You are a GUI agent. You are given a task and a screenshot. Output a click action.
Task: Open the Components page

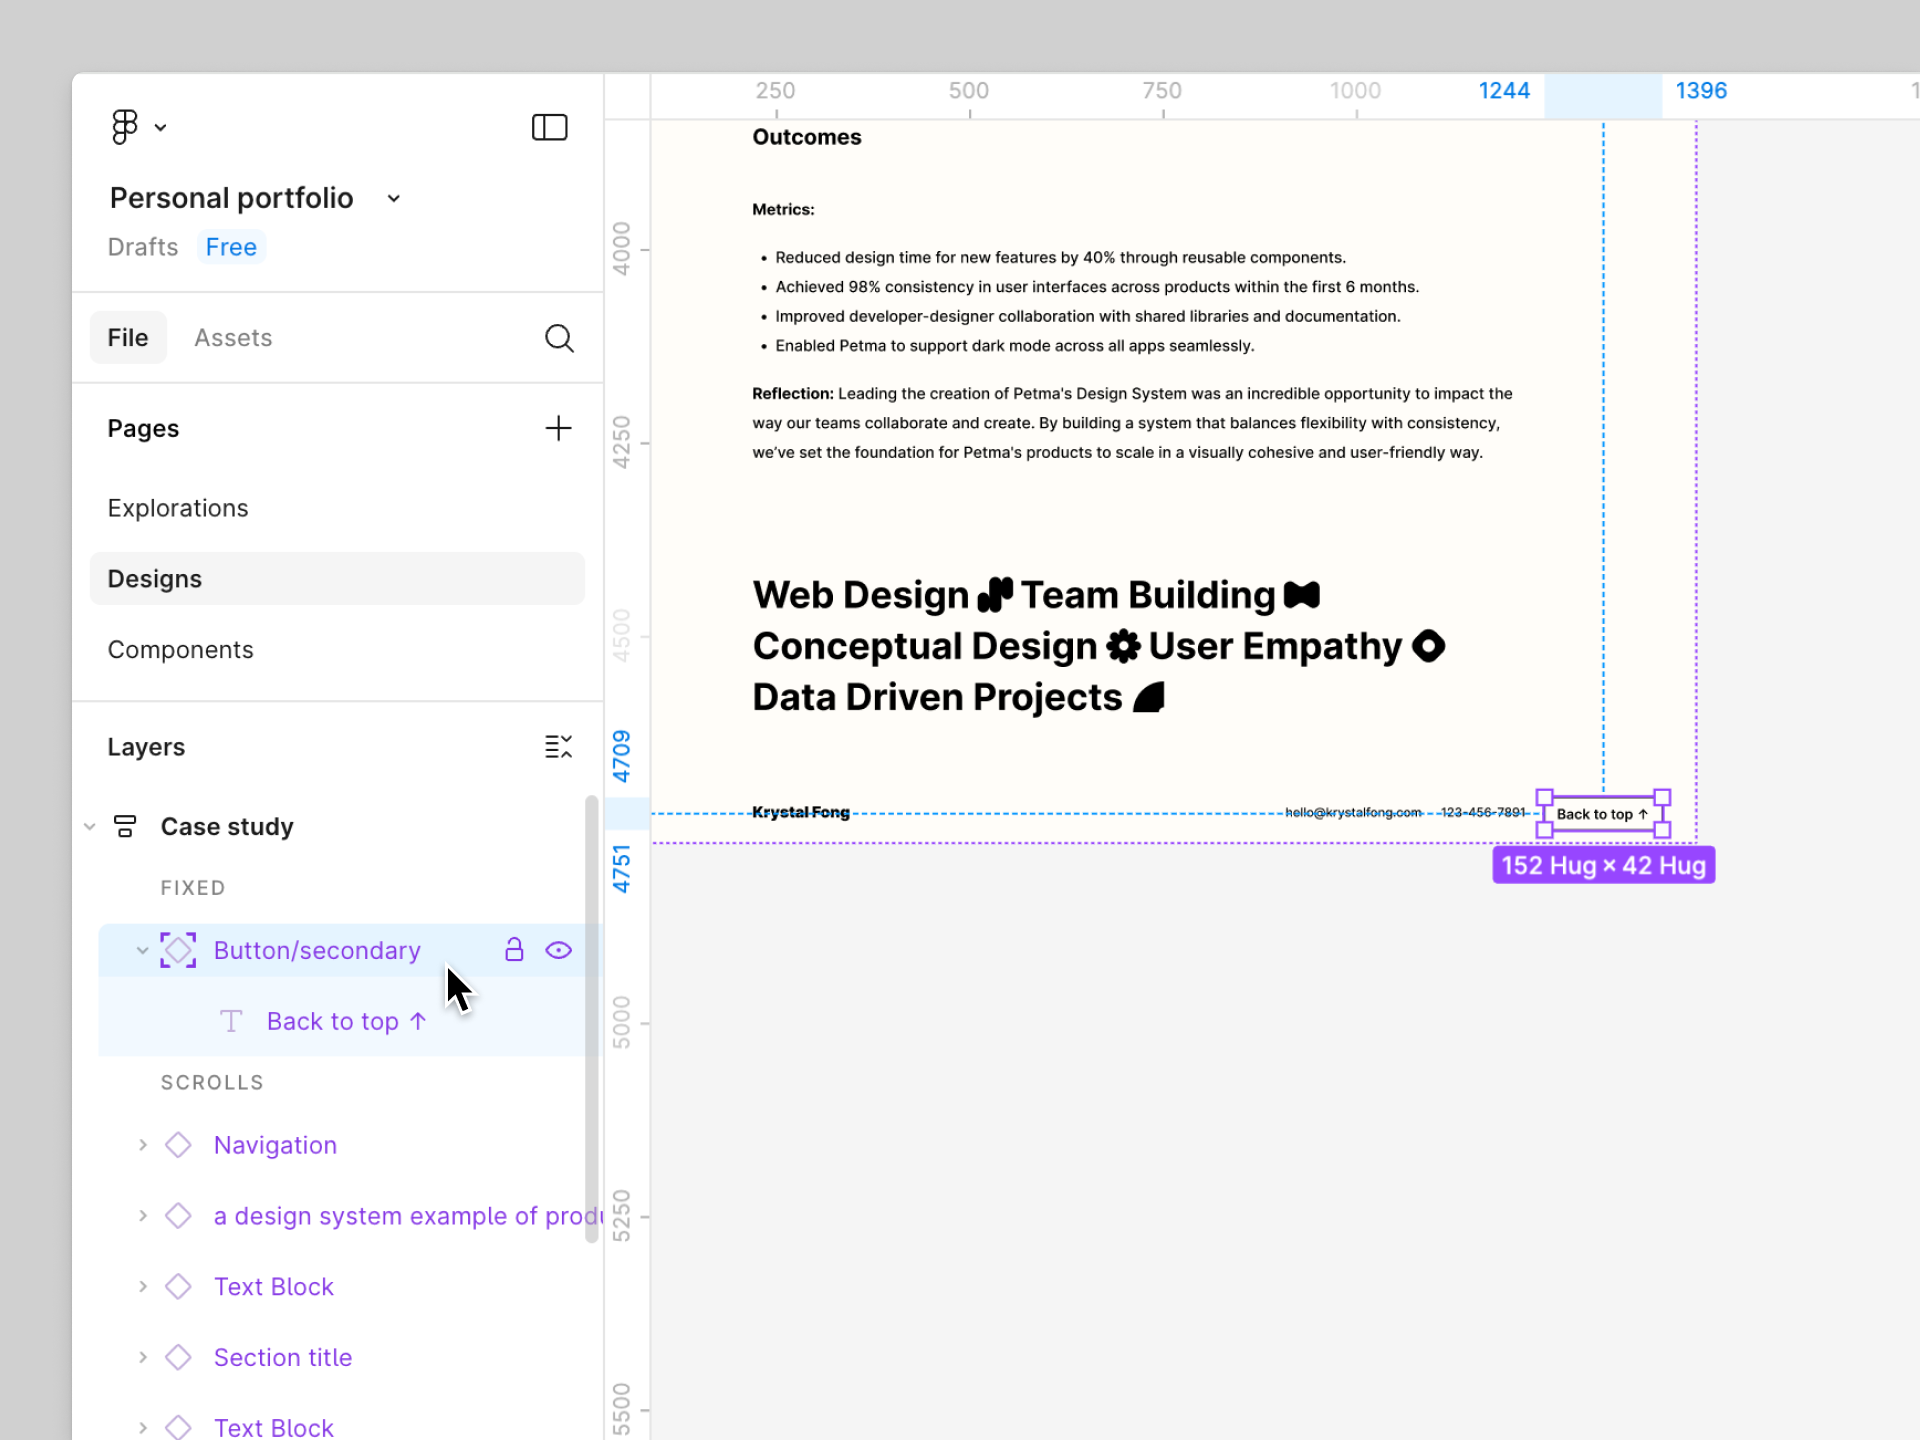coord(180,650)
